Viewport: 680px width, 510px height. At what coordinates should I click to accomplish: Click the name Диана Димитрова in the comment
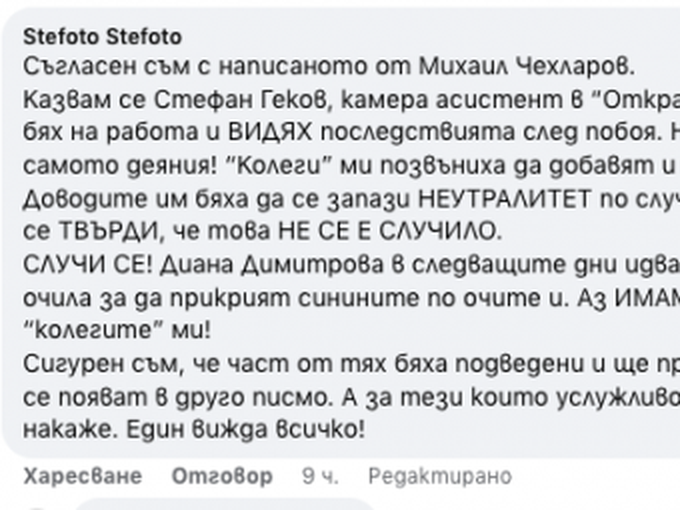(271, 265)
